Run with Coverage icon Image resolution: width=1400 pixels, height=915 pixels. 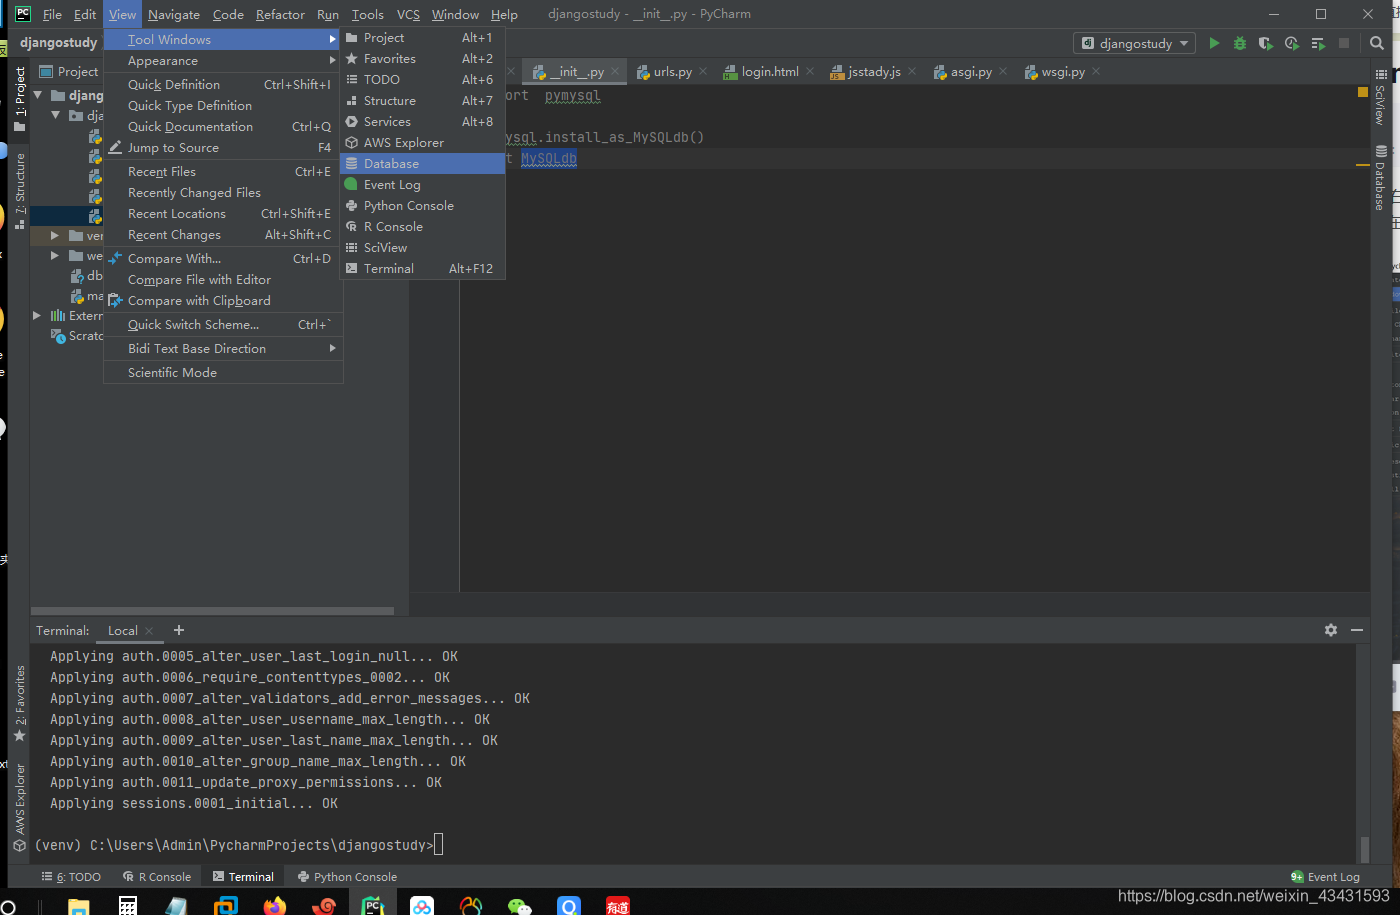point(1266,43)
